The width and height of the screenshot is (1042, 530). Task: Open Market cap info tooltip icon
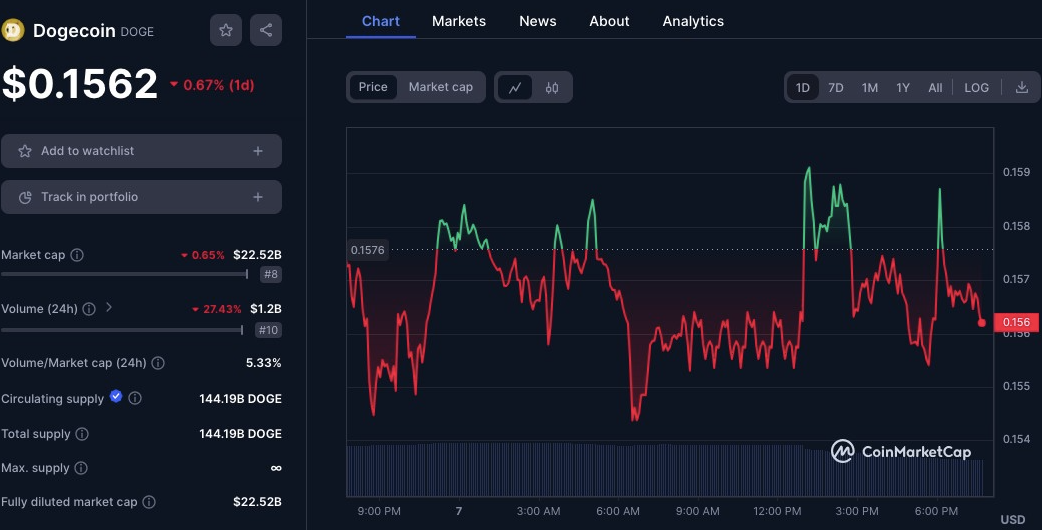[x=77, y=255]
